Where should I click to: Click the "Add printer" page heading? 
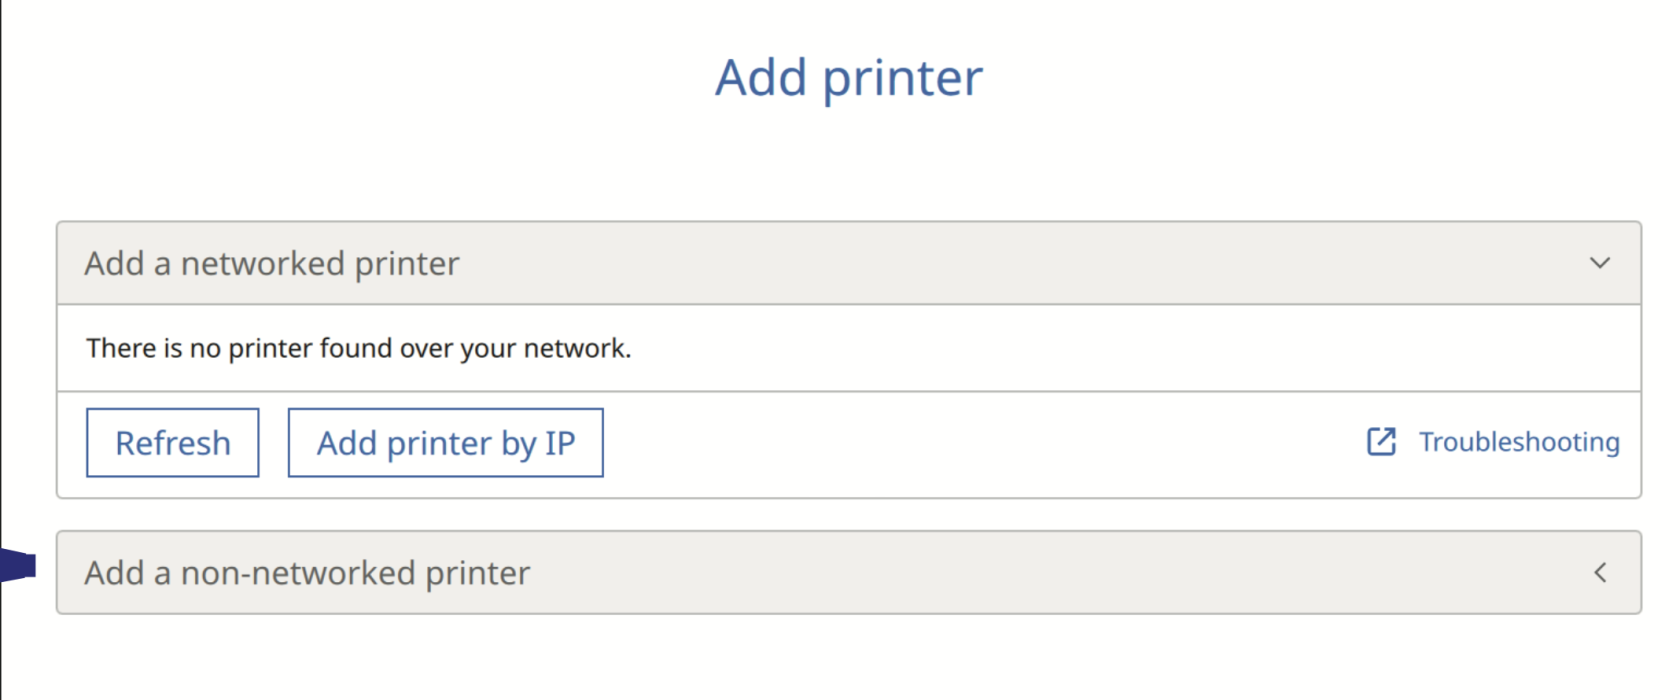(848, 78)
